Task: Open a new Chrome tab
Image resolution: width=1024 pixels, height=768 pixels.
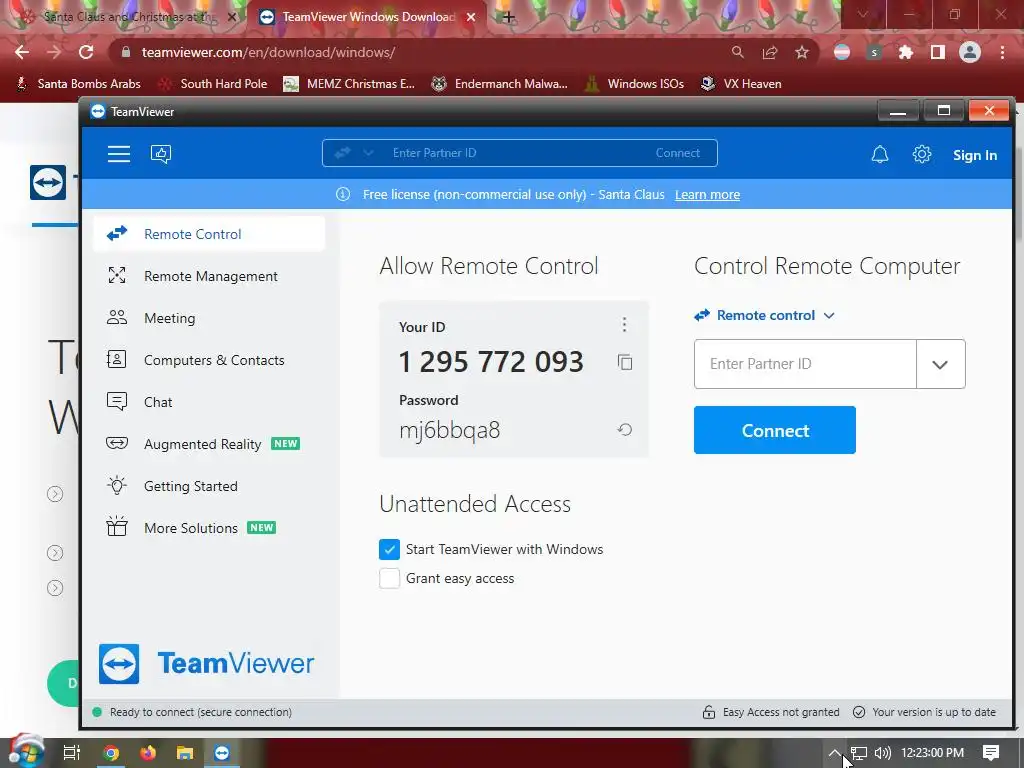Action: click(509, 17)
